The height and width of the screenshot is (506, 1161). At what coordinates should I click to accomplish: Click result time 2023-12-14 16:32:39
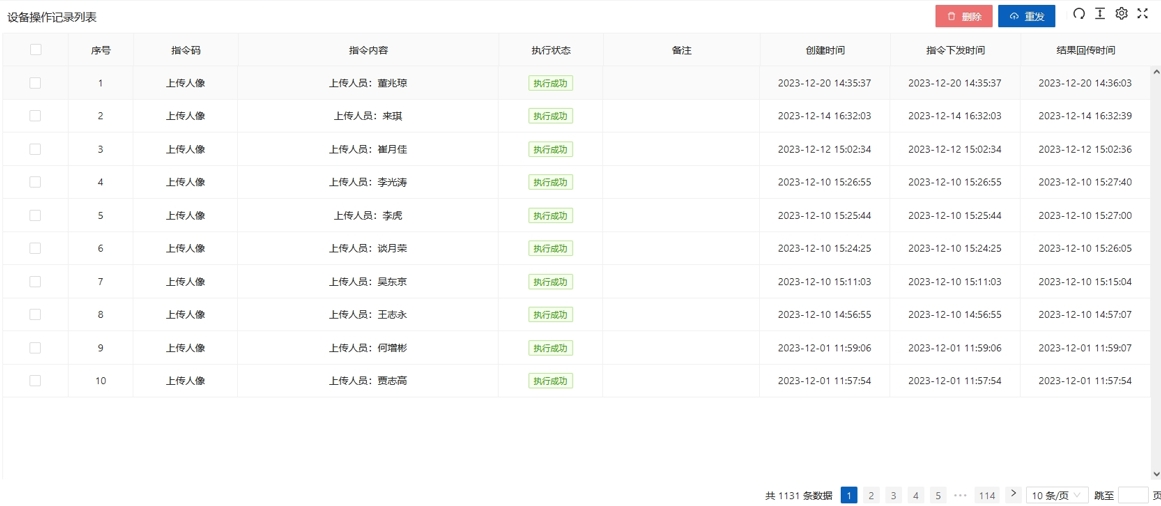tap(1085, 116)
